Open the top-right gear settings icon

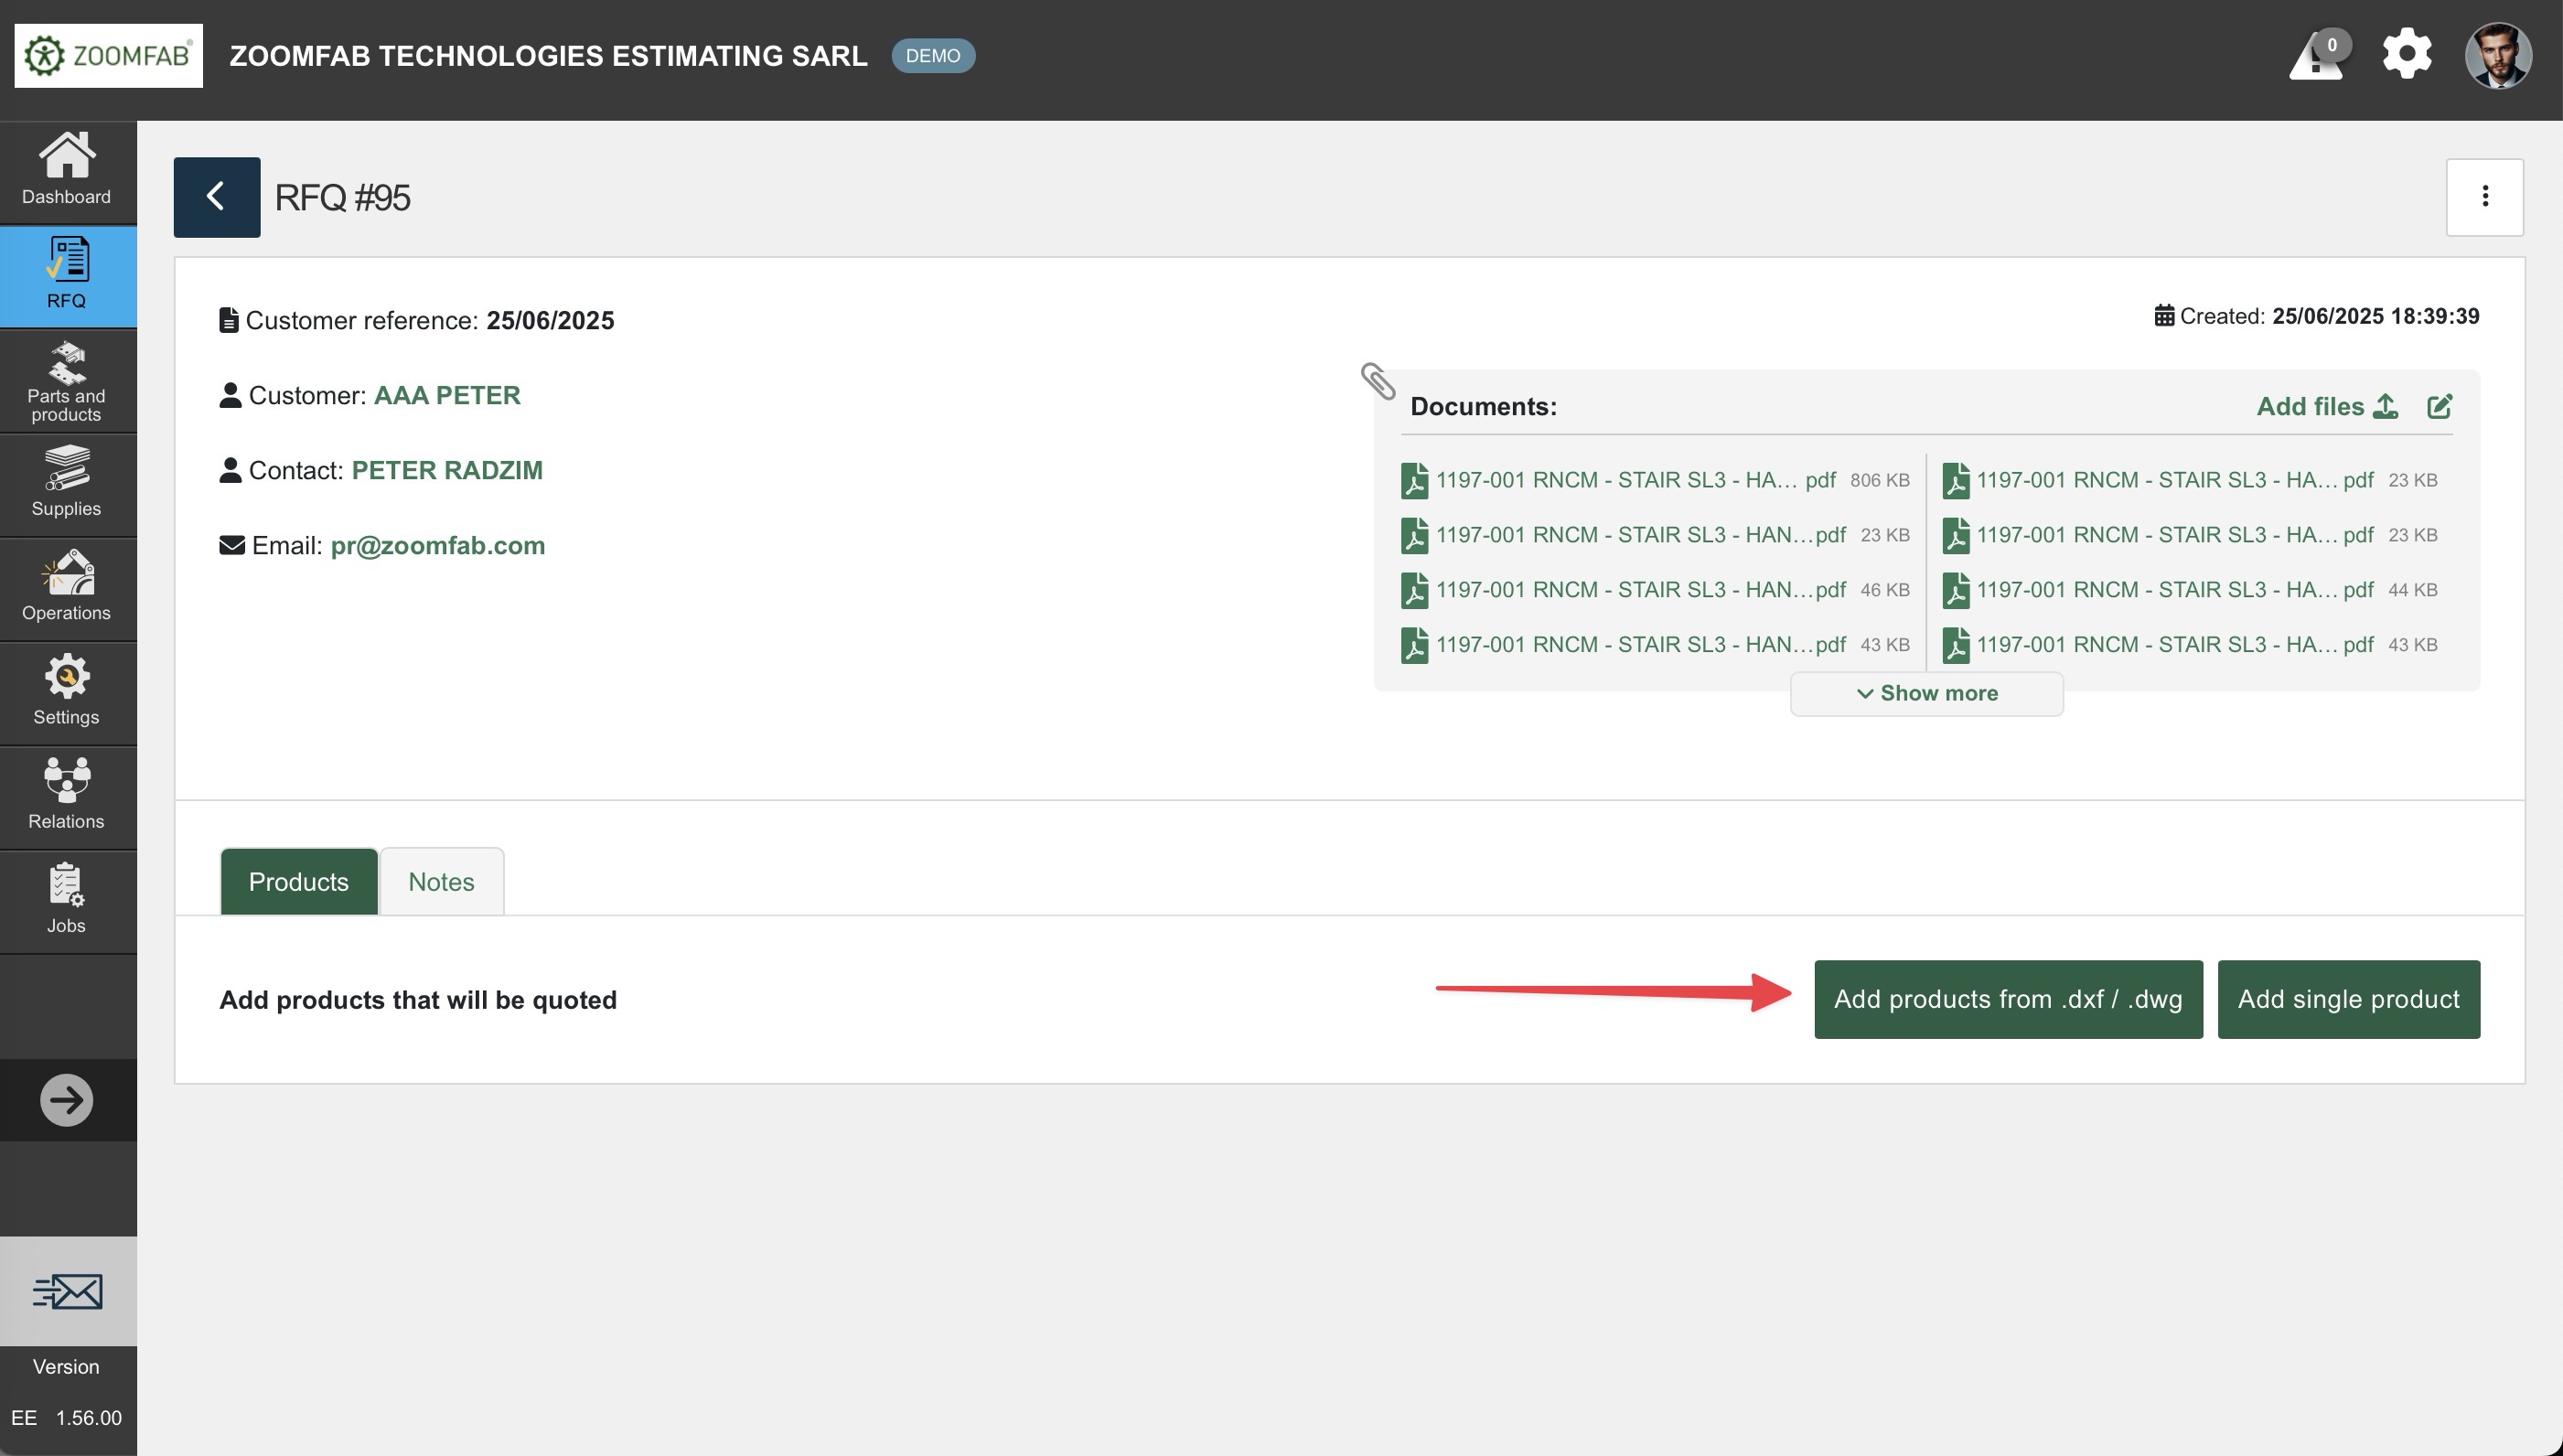(x=2407, y=54)
